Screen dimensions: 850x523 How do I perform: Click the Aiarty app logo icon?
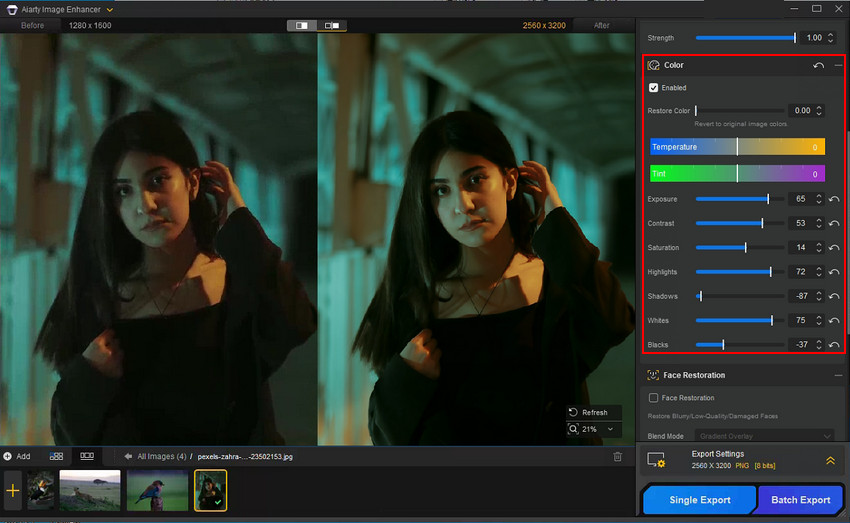(x=11, y=10)
